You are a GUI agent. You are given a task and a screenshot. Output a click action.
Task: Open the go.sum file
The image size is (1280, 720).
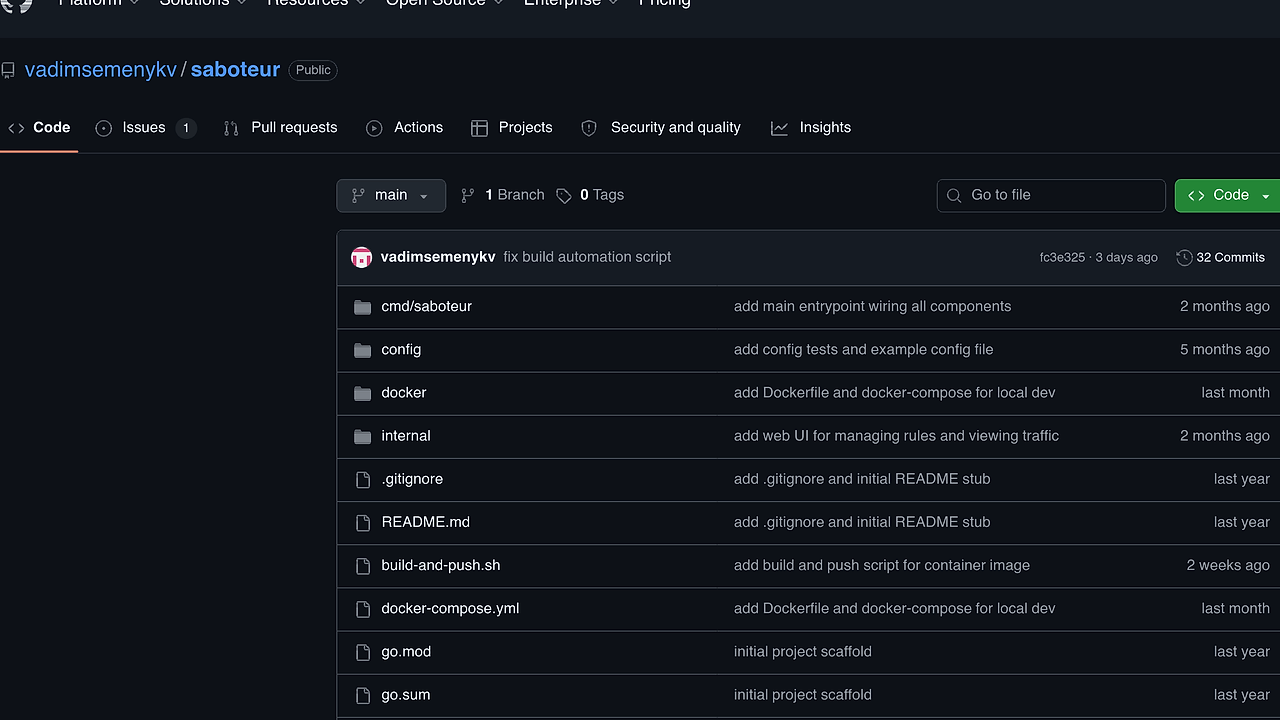point(406,693)
